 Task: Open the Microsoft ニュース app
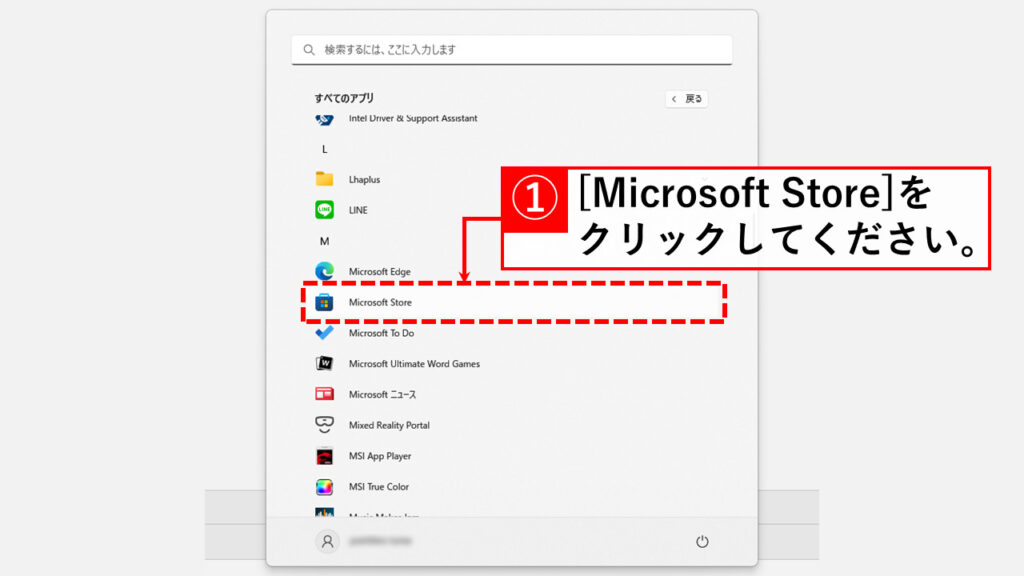[x=382, y=395]
